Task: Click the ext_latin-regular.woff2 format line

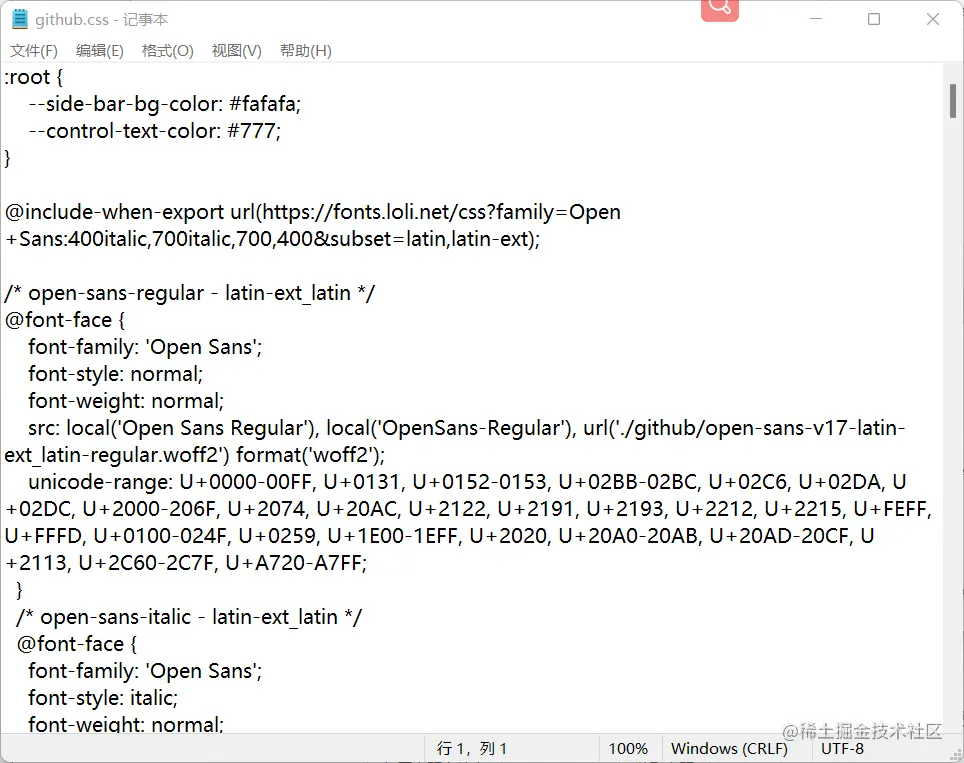Action: tap(195, 455)
